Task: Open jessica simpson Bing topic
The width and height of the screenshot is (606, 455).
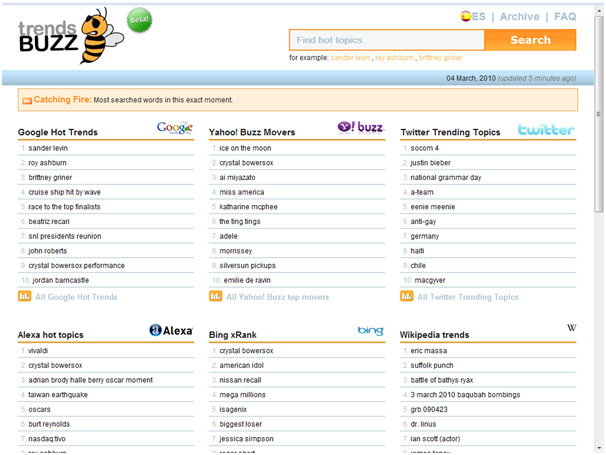Action: click(x=246, y=439)
